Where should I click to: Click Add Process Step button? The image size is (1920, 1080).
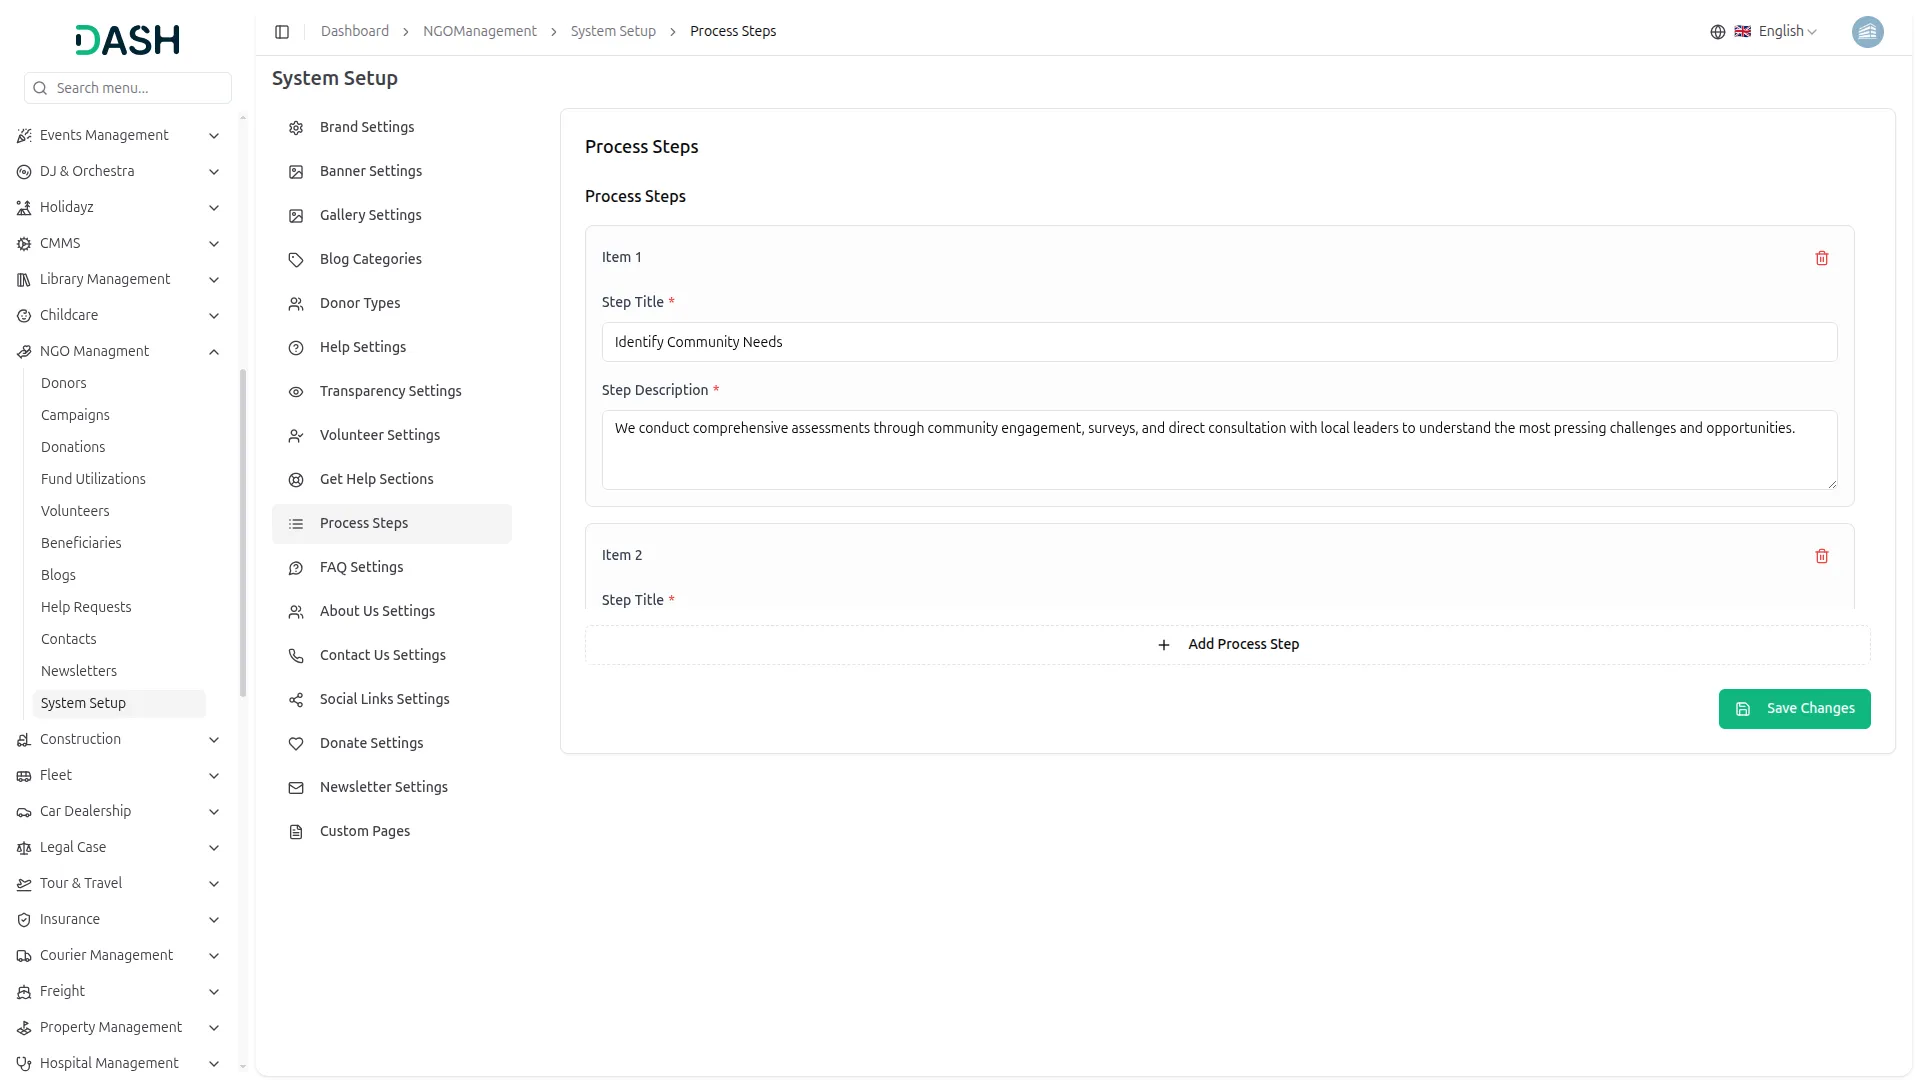coord(1227,645)
